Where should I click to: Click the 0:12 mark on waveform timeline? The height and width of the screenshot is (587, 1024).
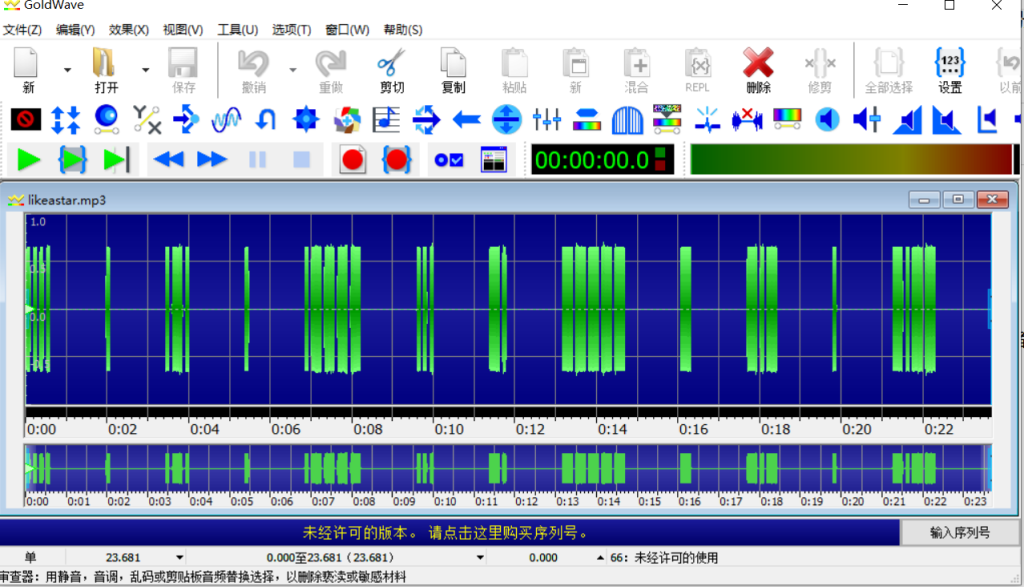point(531,429)
